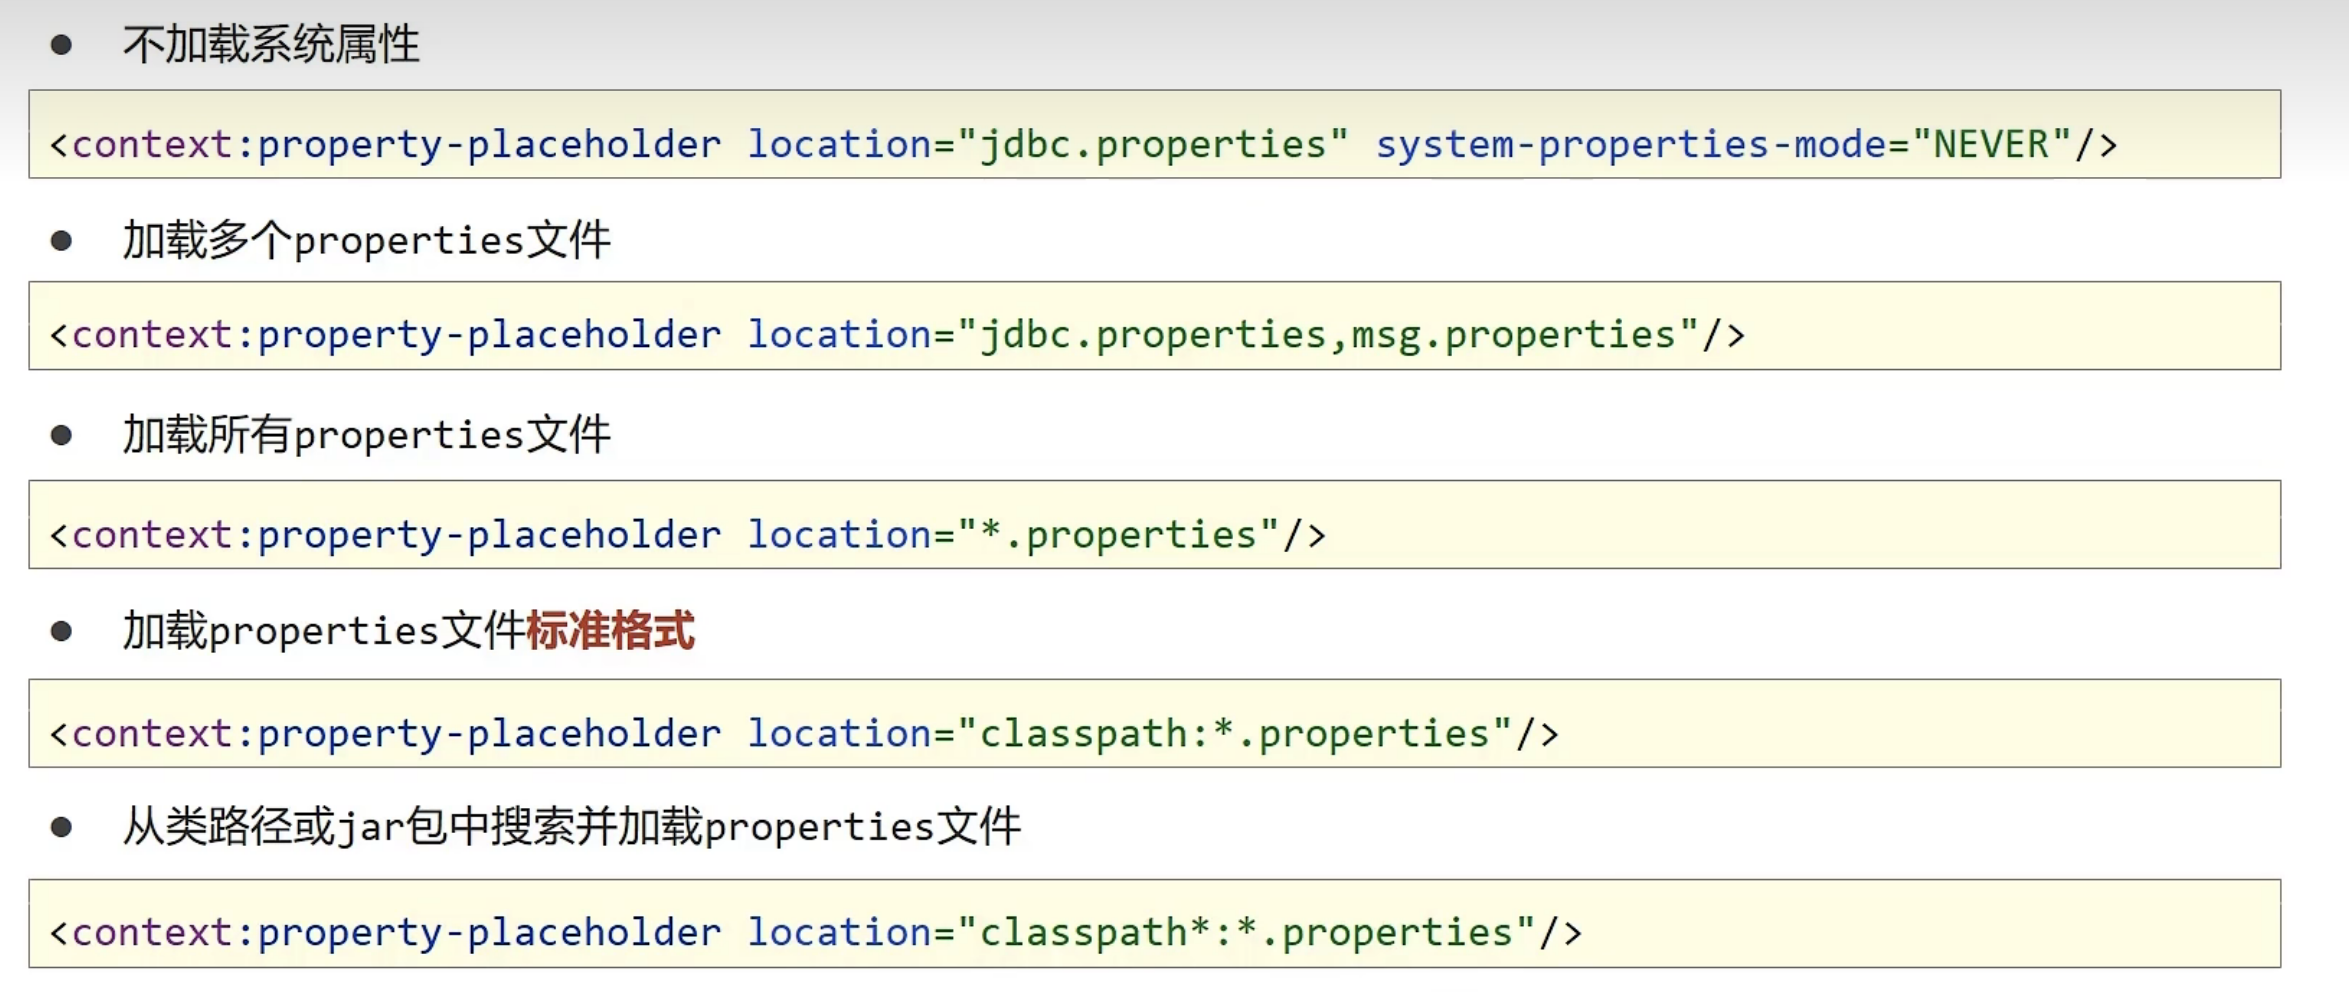2349x1008 pixels.
Task: Click the heading '加载多个properties文件'
Action: pyautogui.click(x=366, y=241)
